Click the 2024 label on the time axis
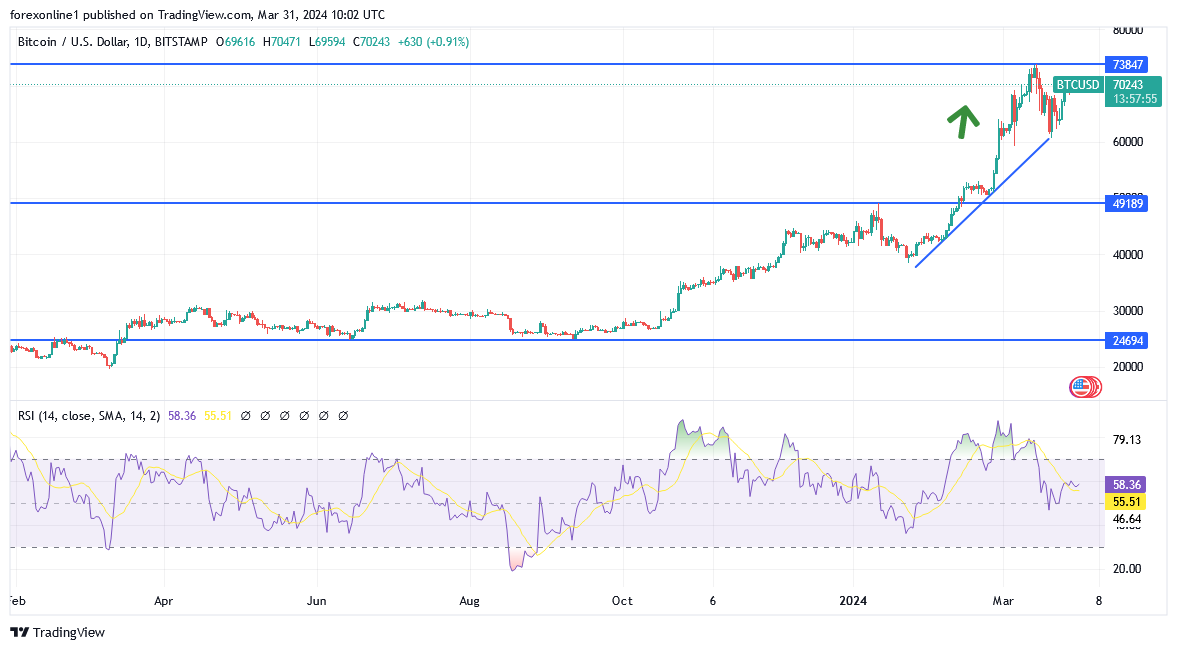1177x650 pixels. click(x=853, y=600)
